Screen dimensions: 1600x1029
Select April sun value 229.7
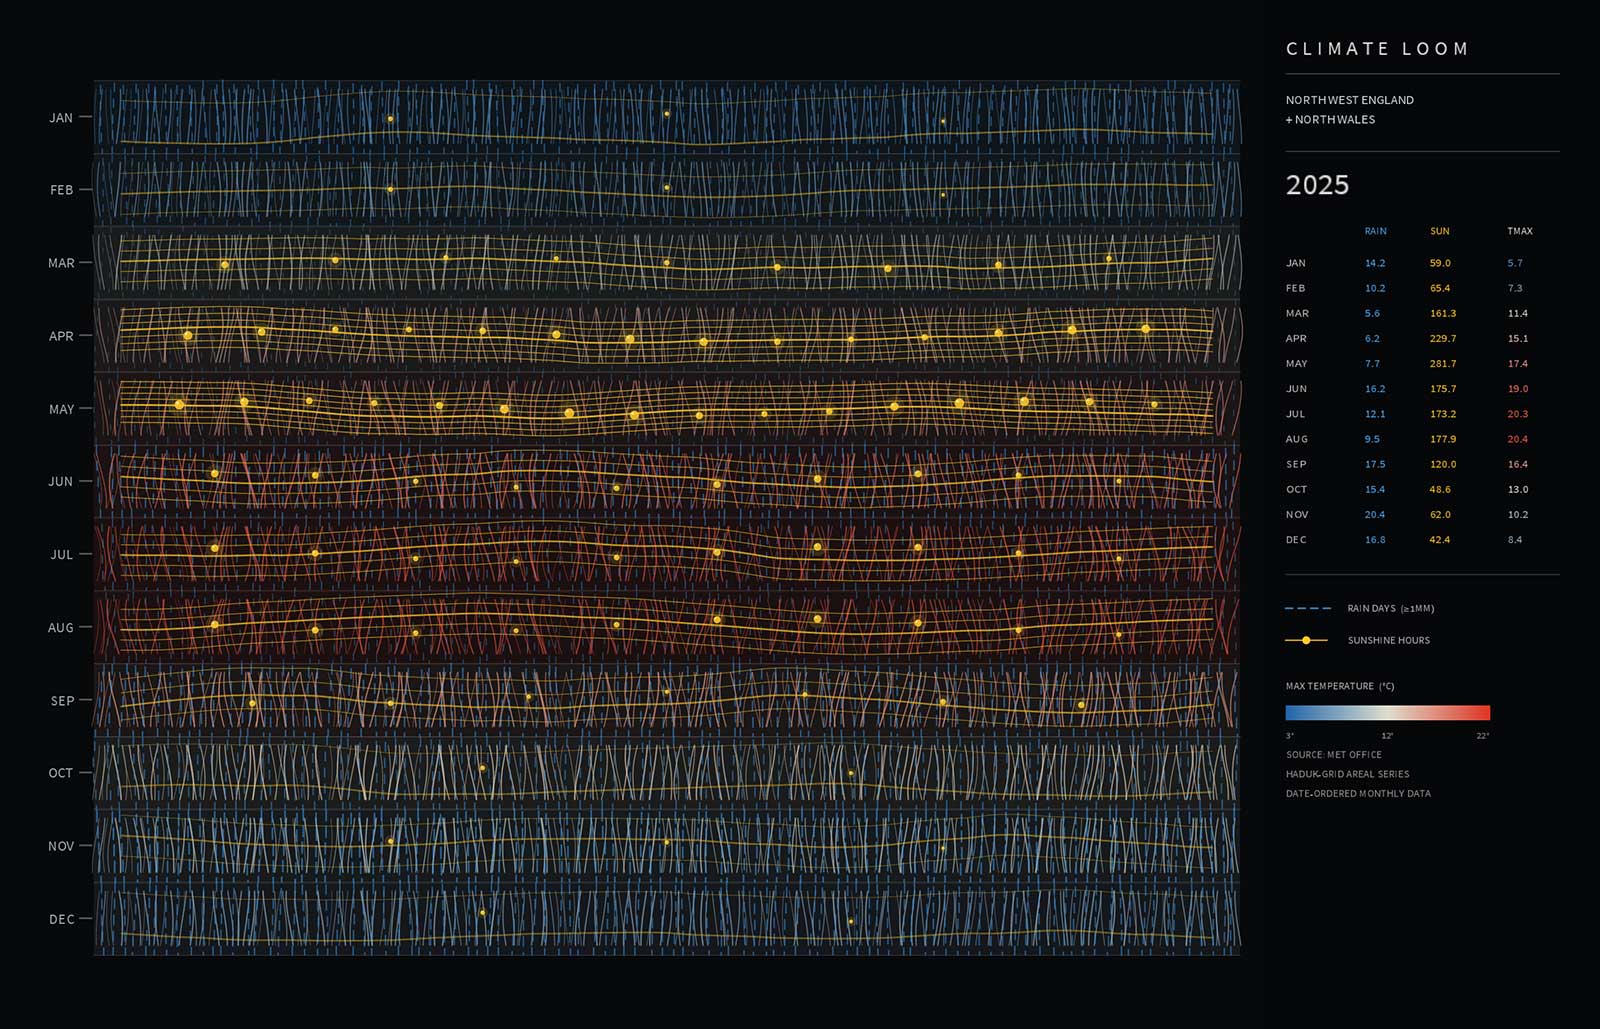tap(1443, 339)
